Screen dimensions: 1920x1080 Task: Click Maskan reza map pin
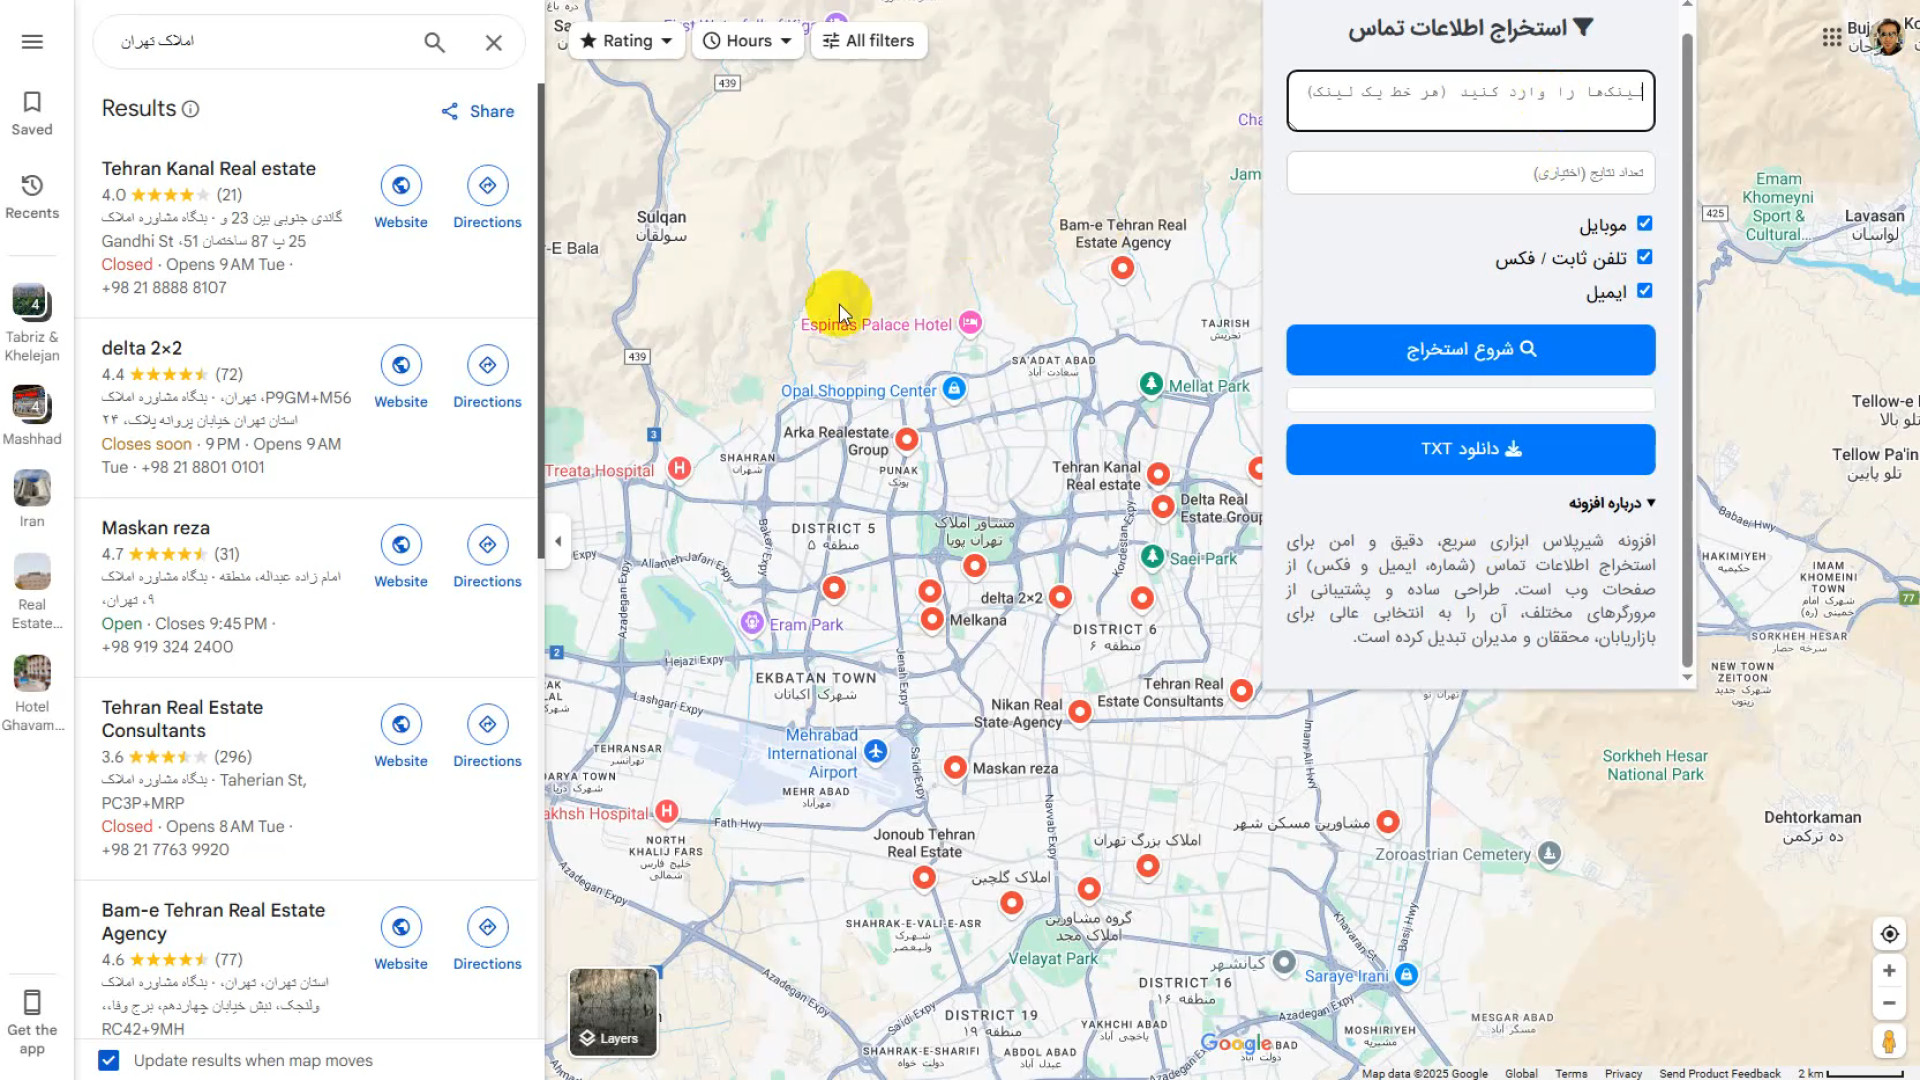tap(955, 767)
